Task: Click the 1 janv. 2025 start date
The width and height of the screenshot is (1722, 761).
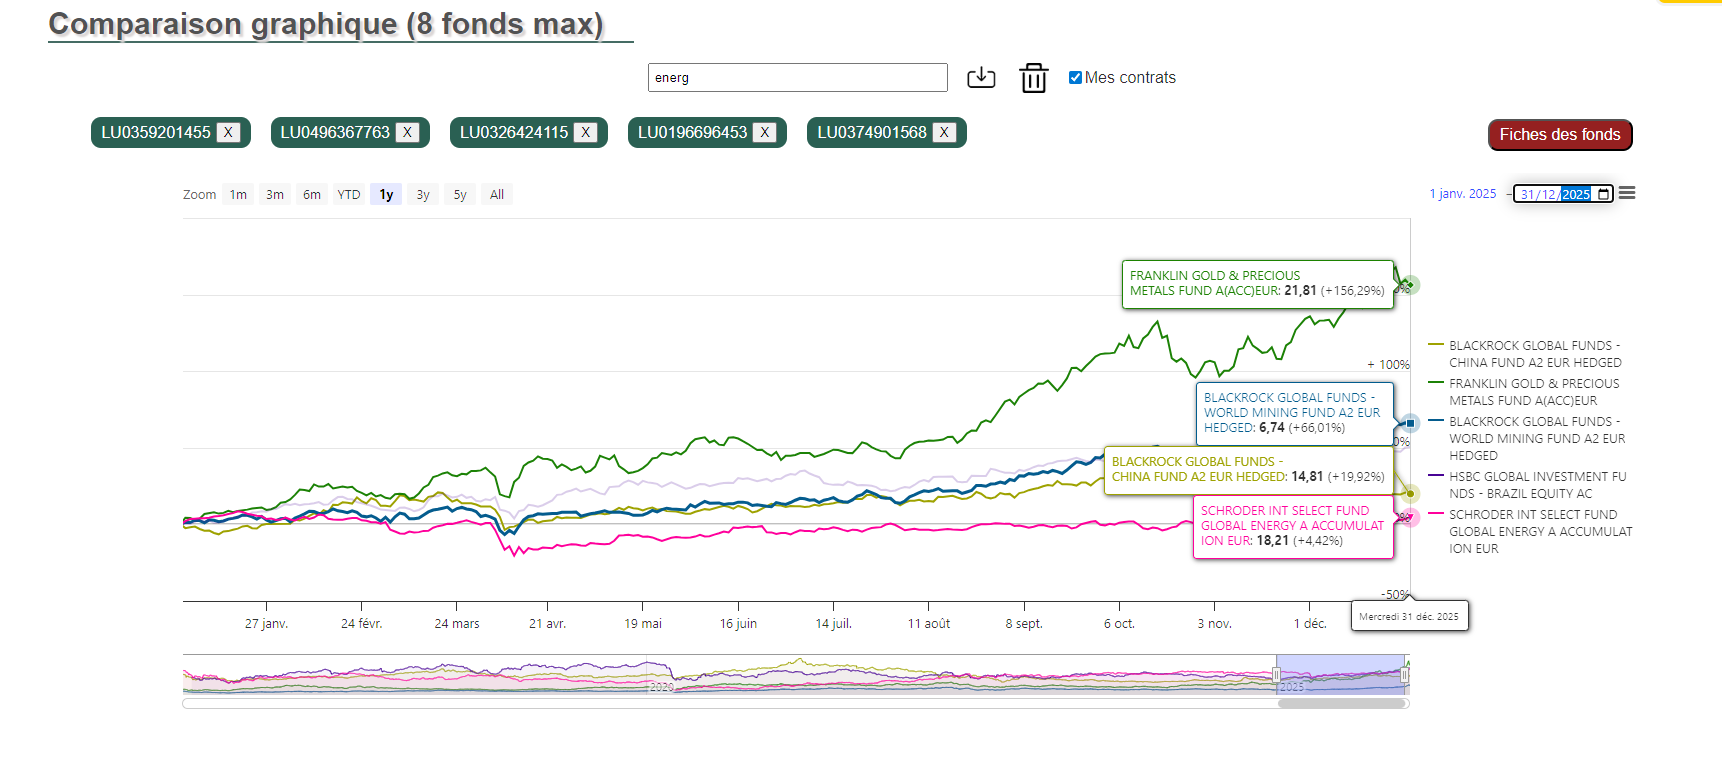Action: pyautogui.click(x=1462, y=194)
